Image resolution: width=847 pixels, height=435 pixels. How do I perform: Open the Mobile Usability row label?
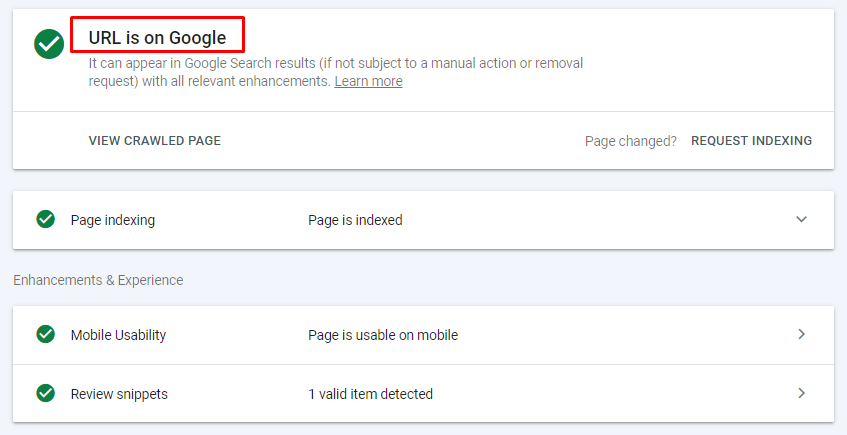118,335
